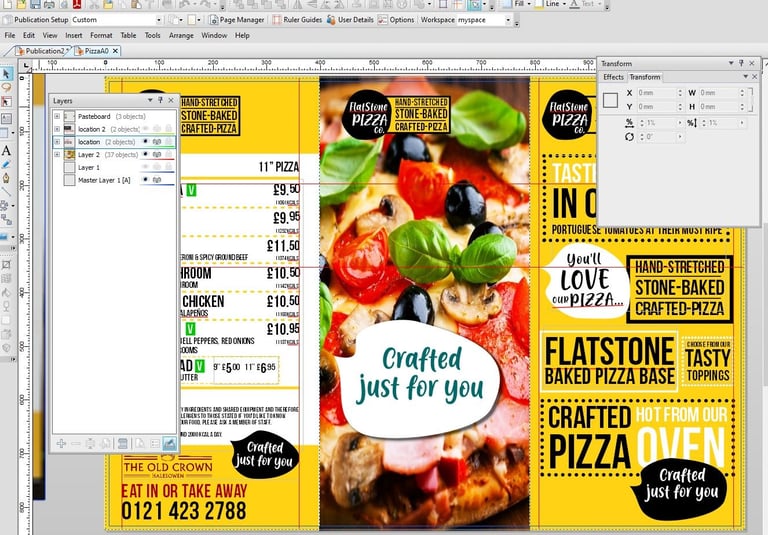Expand the Layer 2 tree
Screen dimensions: 768x535
tap(57, 154)
